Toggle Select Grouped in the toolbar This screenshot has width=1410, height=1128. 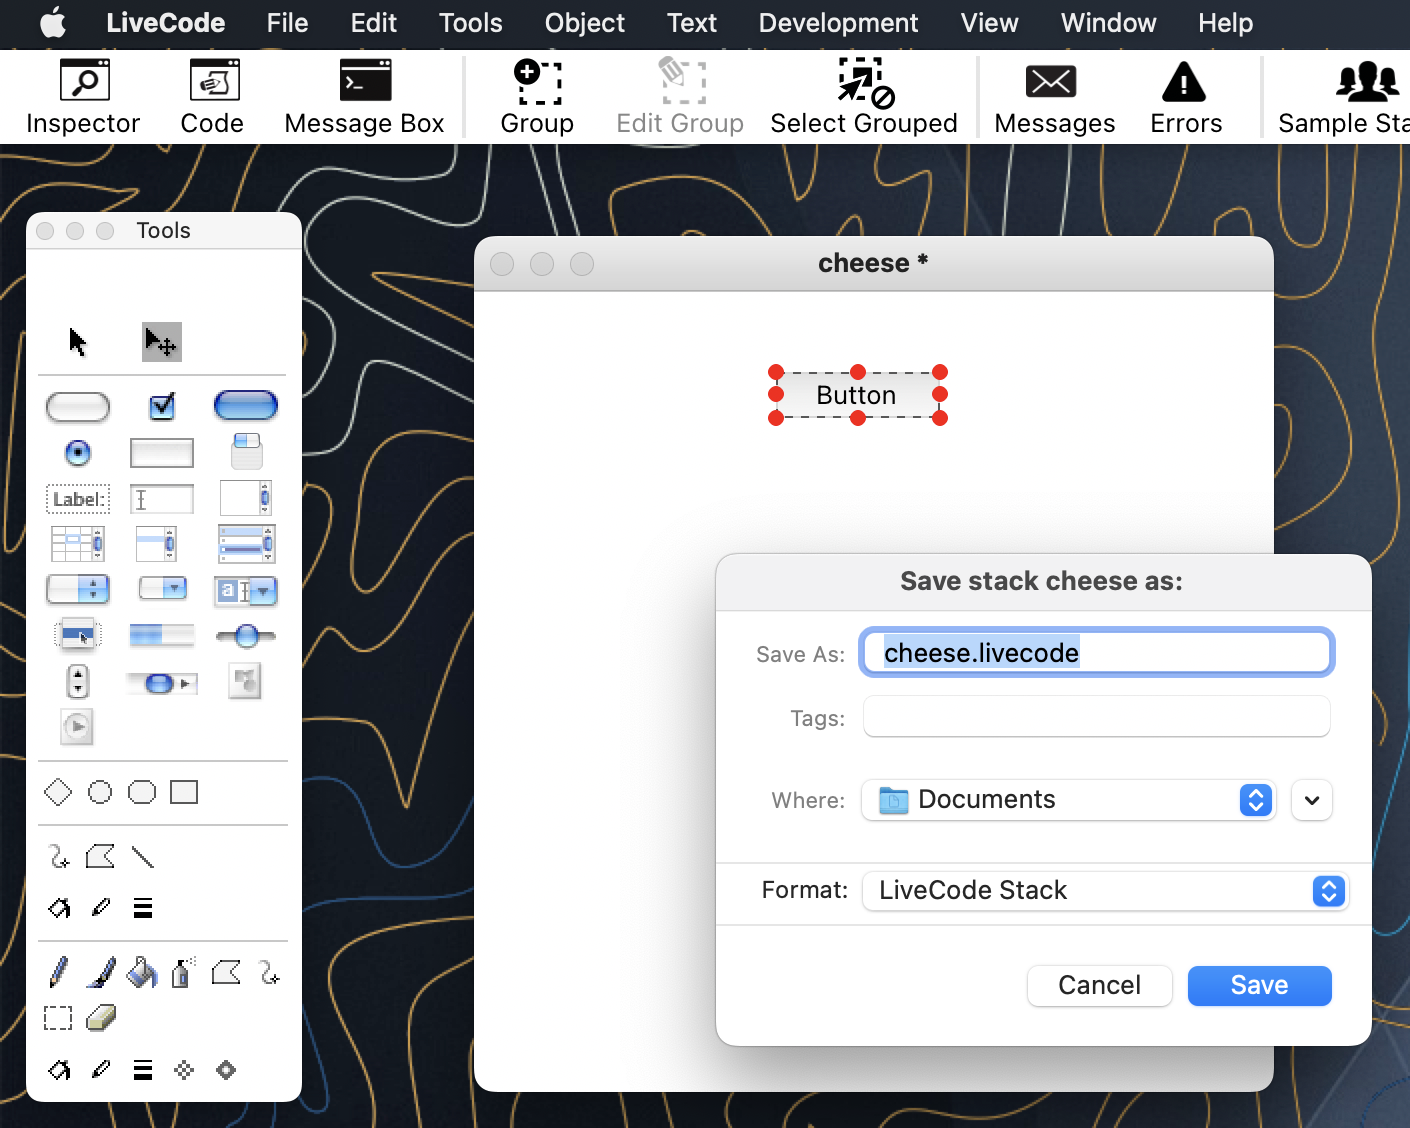tap(864, 97)
